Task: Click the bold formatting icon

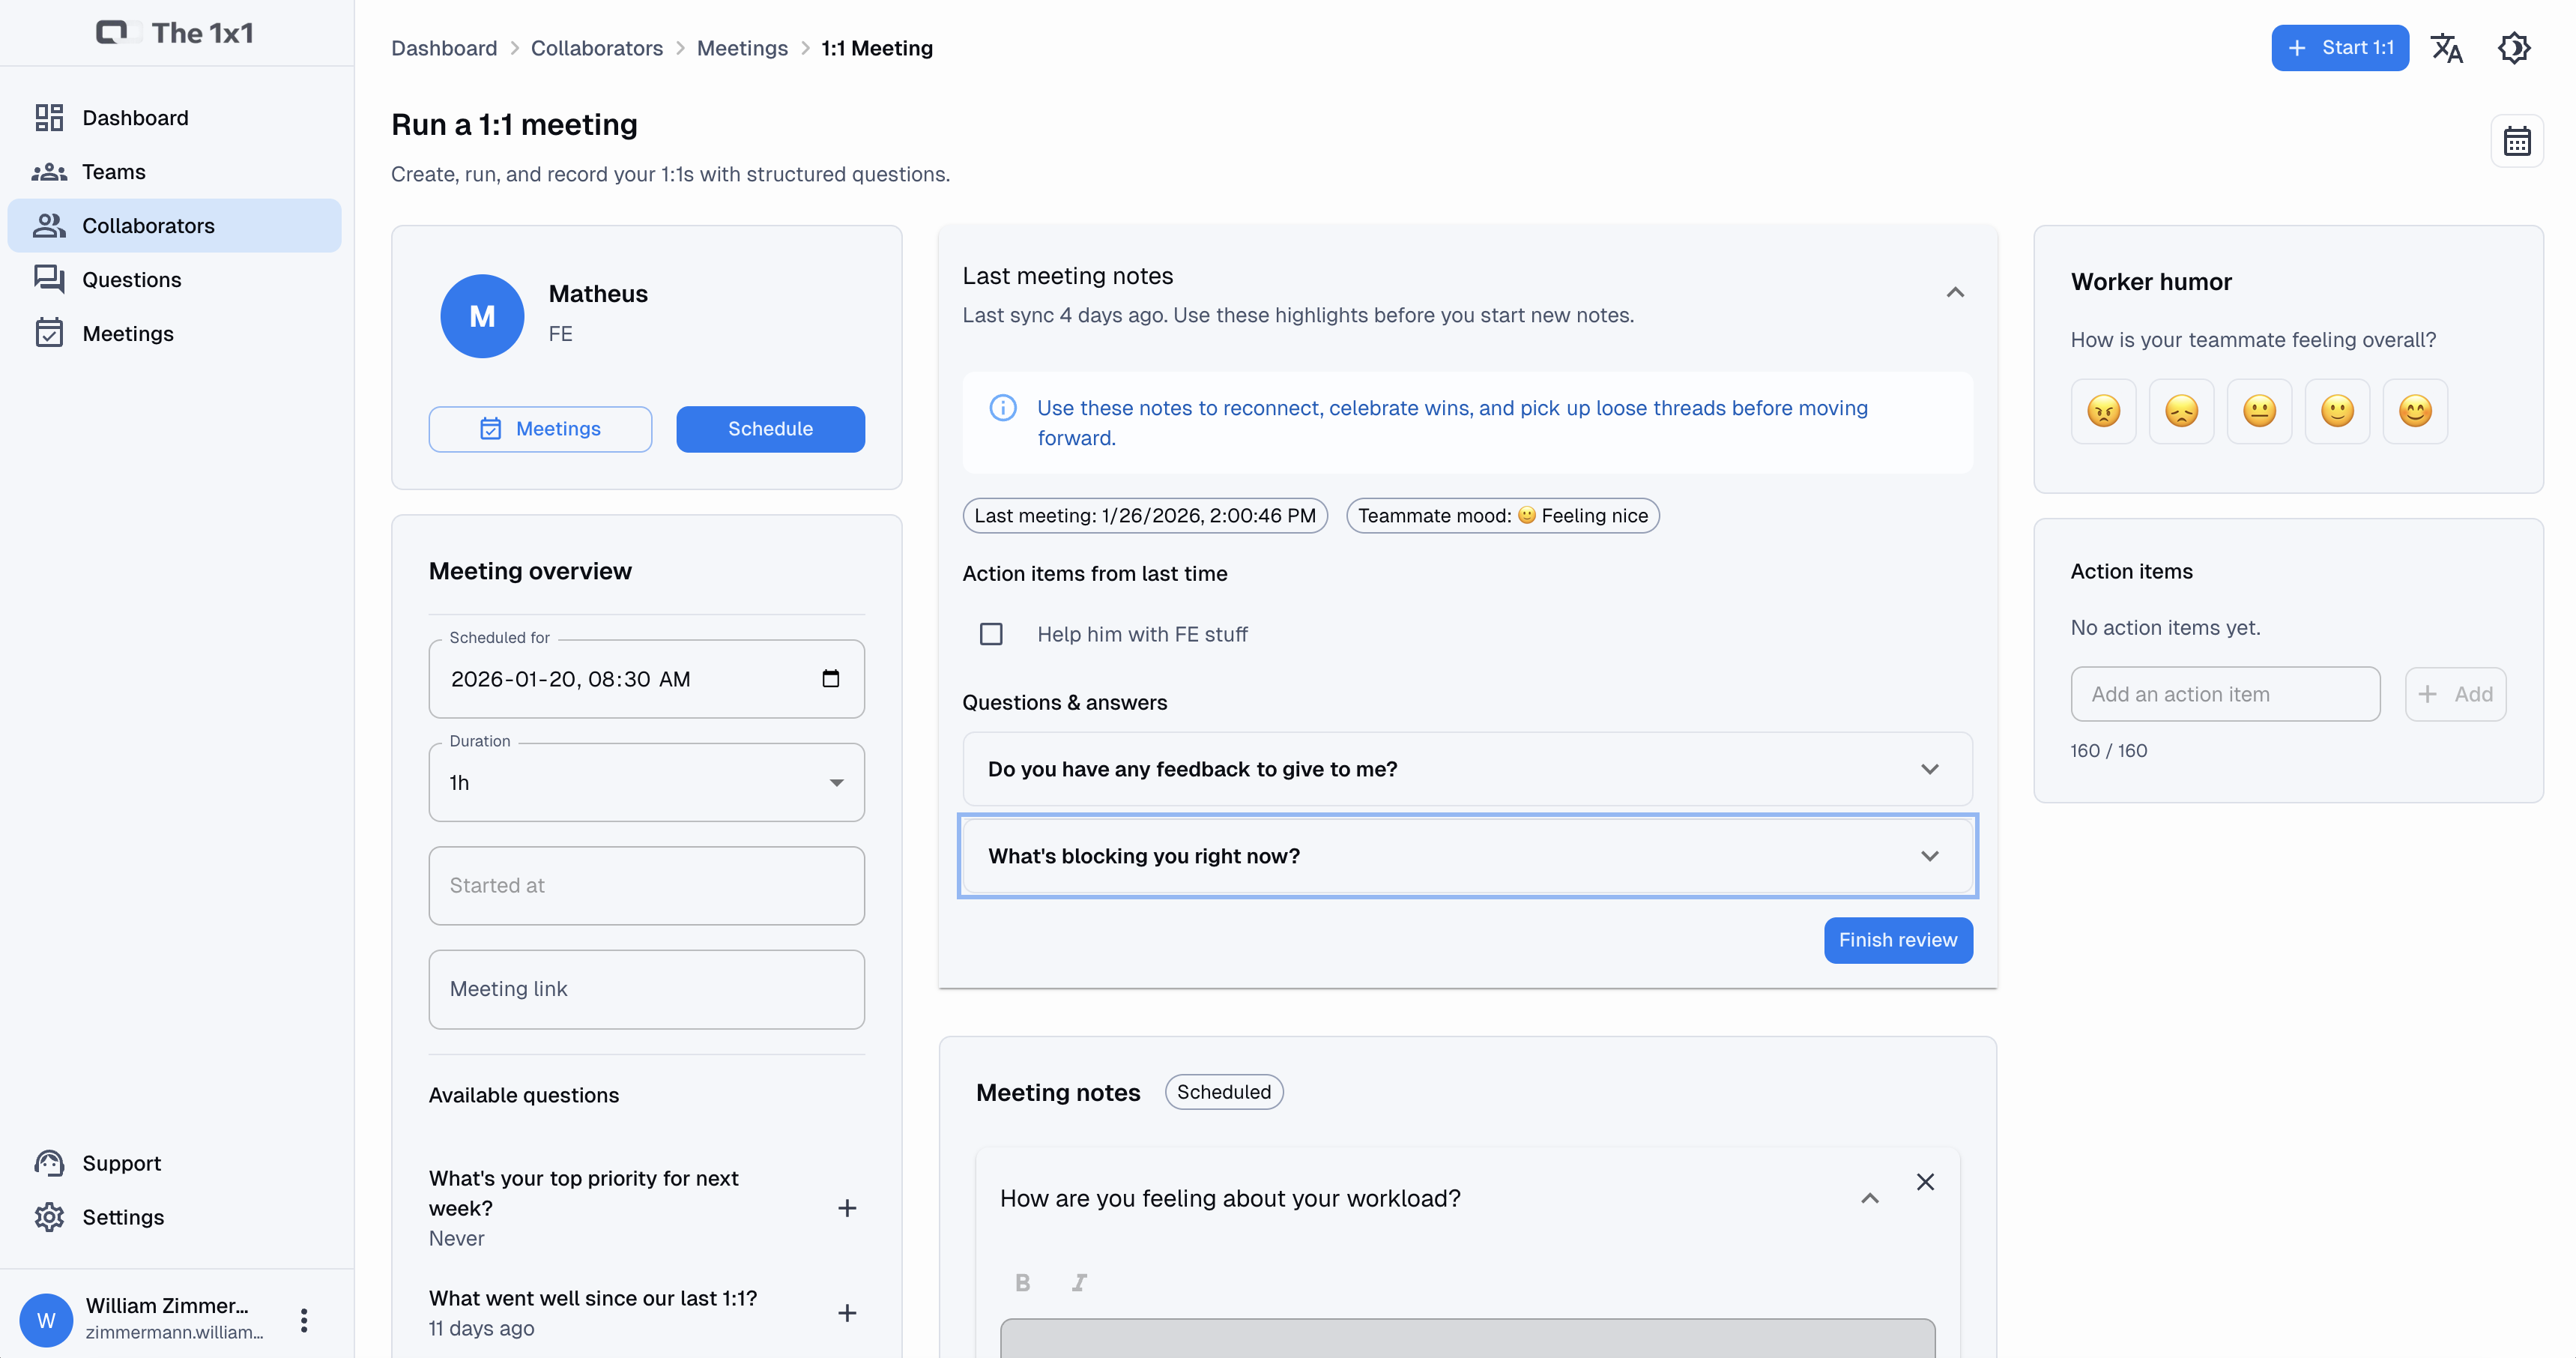Action: (x=1022, y=1282)
